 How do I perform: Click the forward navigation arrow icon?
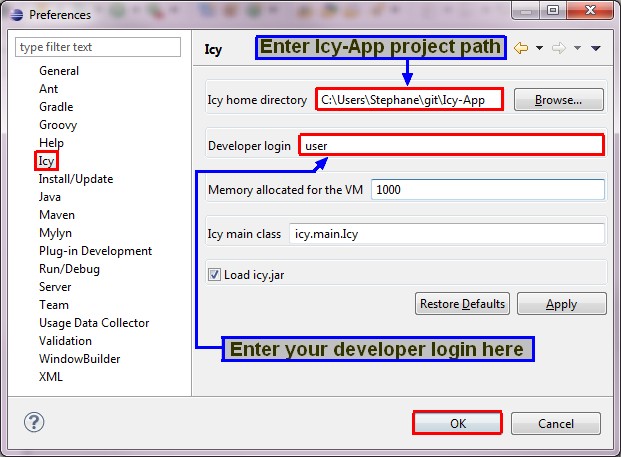[x=559, y=48]
